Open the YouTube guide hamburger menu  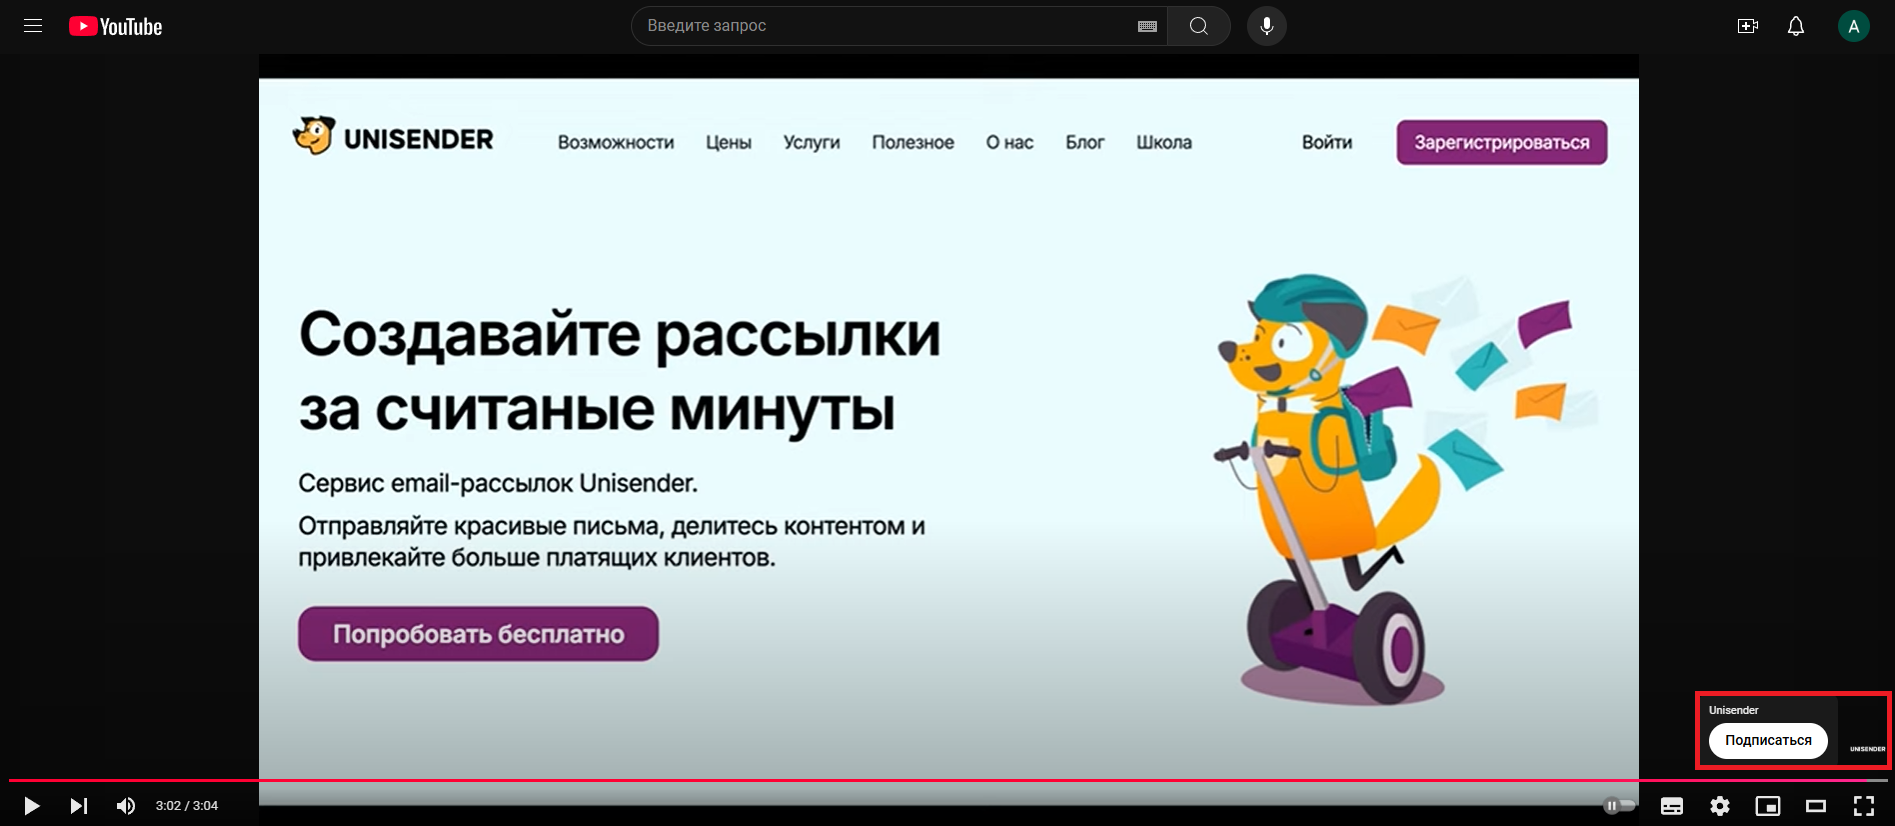33,26
